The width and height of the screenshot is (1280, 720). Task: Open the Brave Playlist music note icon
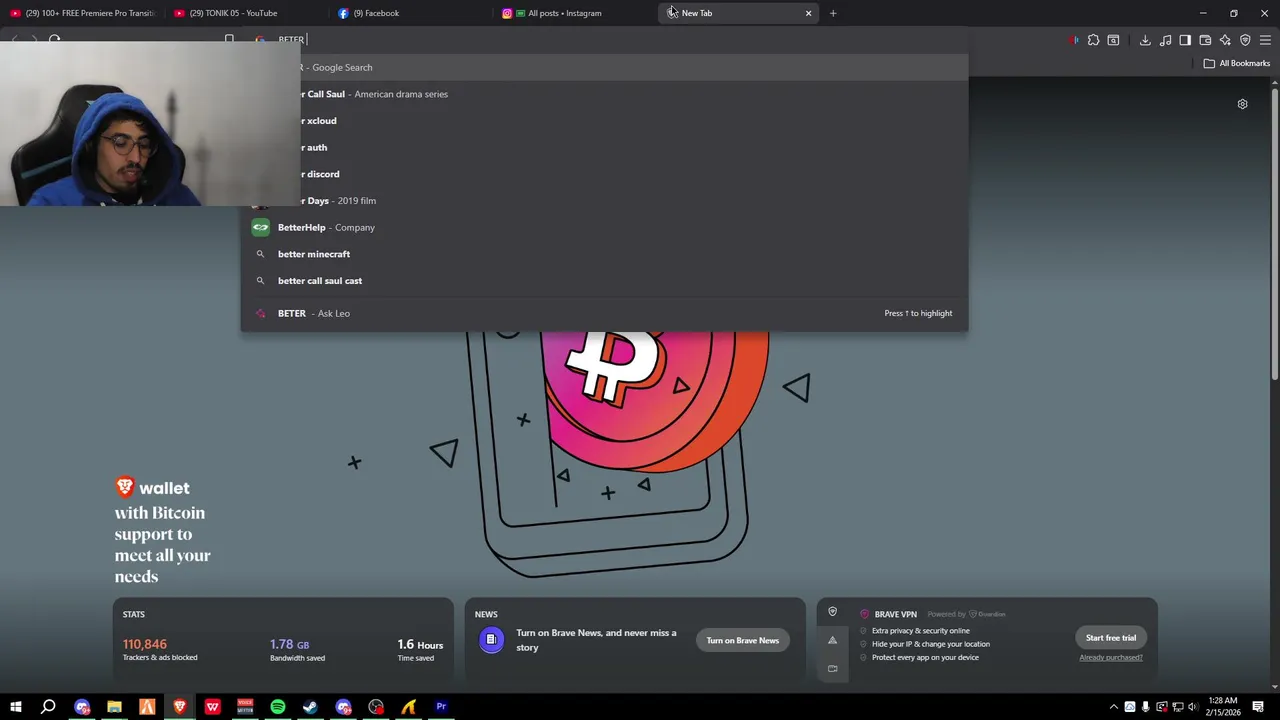1165,40
